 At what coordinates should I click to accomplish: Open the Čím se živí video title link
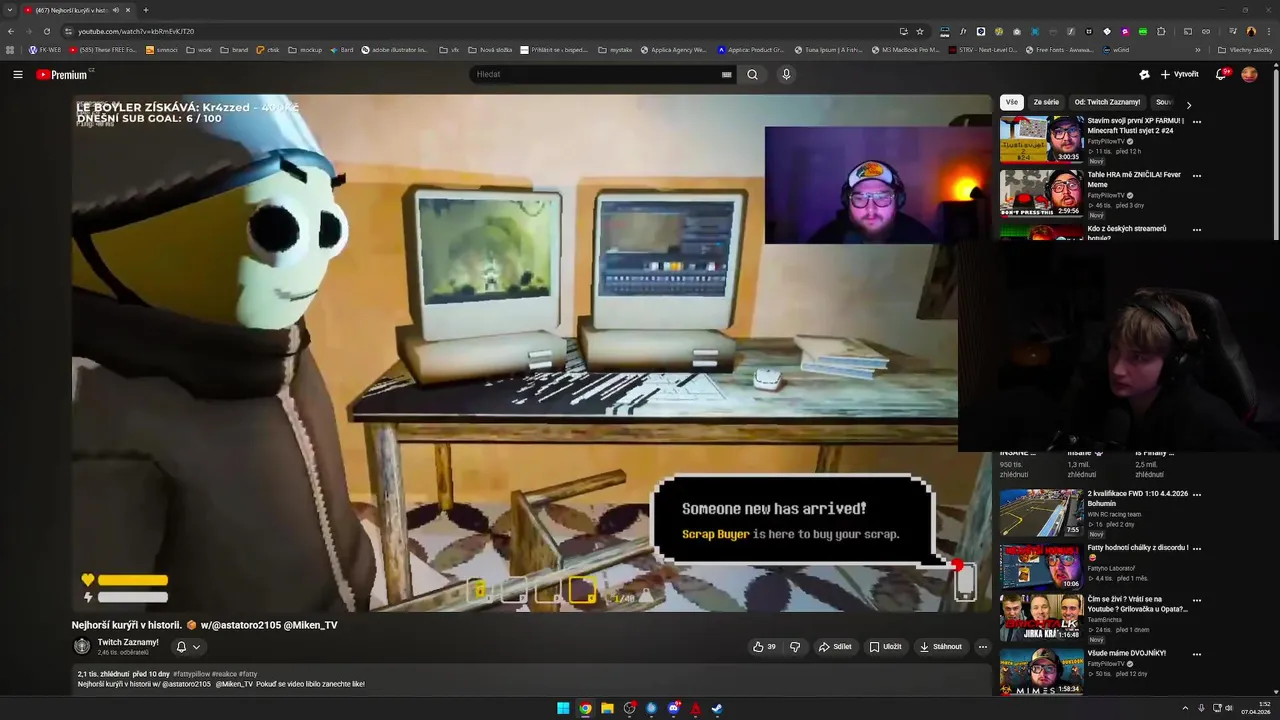point(1138,604)
